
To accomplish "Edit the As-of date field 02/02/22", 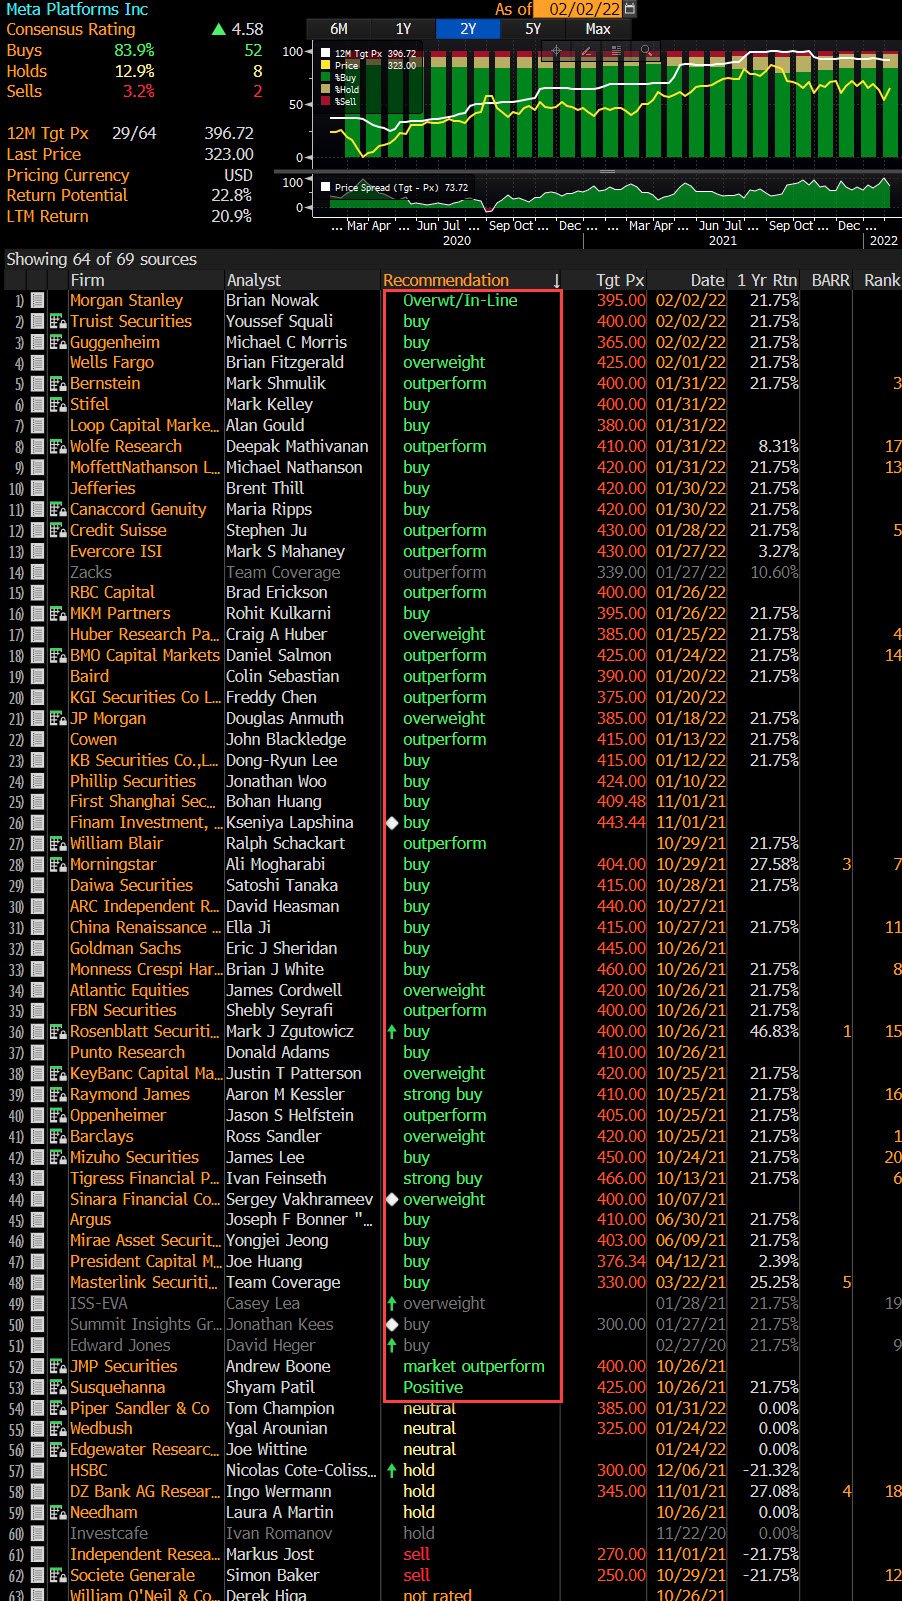I will click(579, 9).
